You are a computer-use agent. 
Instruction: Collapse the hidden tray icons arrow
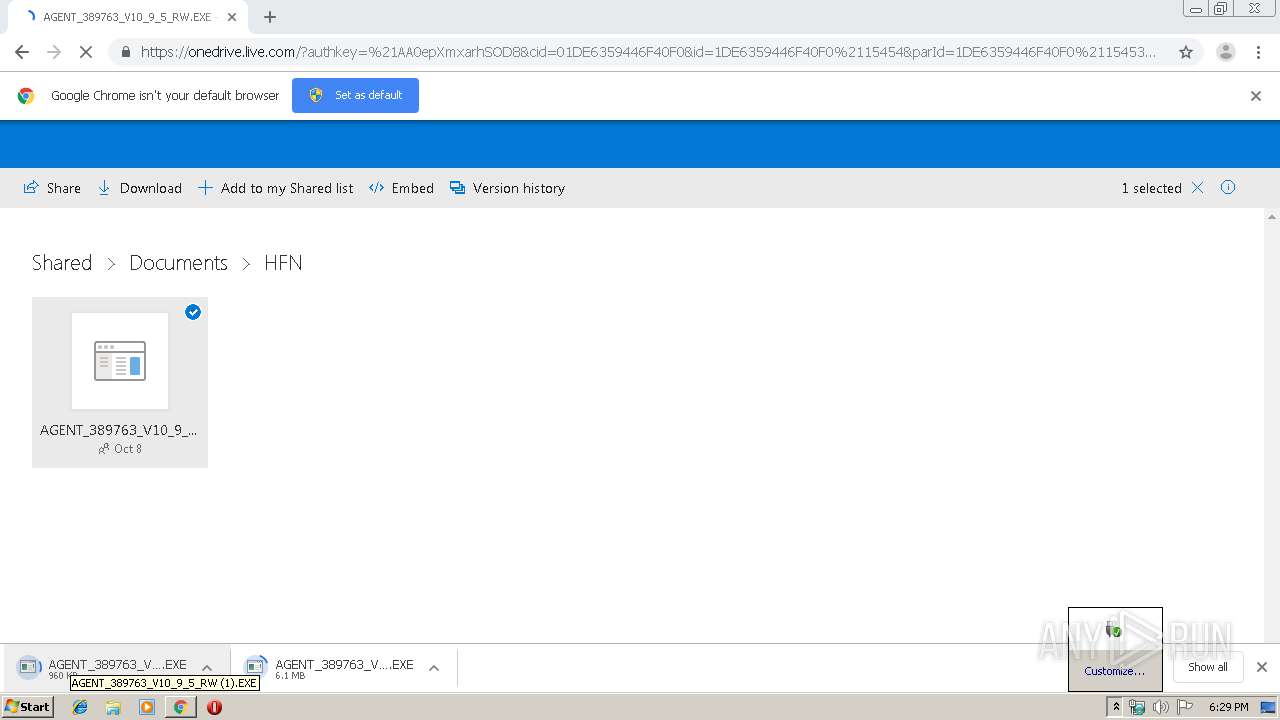pyautogui.click(x=1116, y=707)
